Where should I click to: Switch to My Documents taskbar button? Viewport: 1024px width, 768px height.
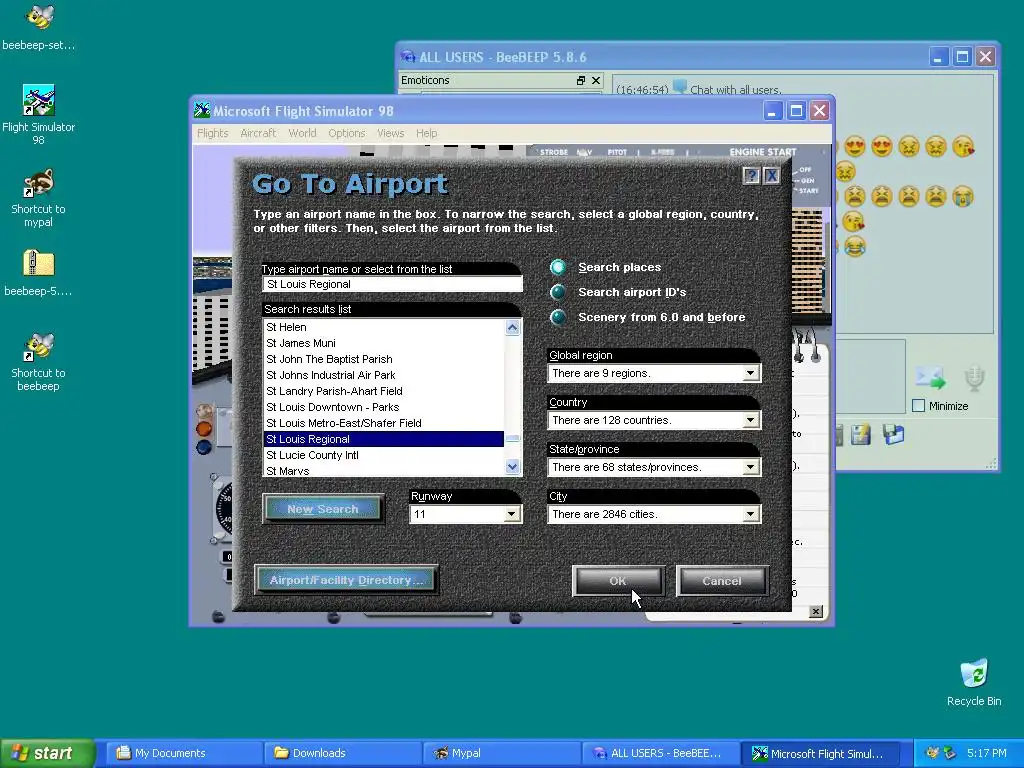coord(184,753)
